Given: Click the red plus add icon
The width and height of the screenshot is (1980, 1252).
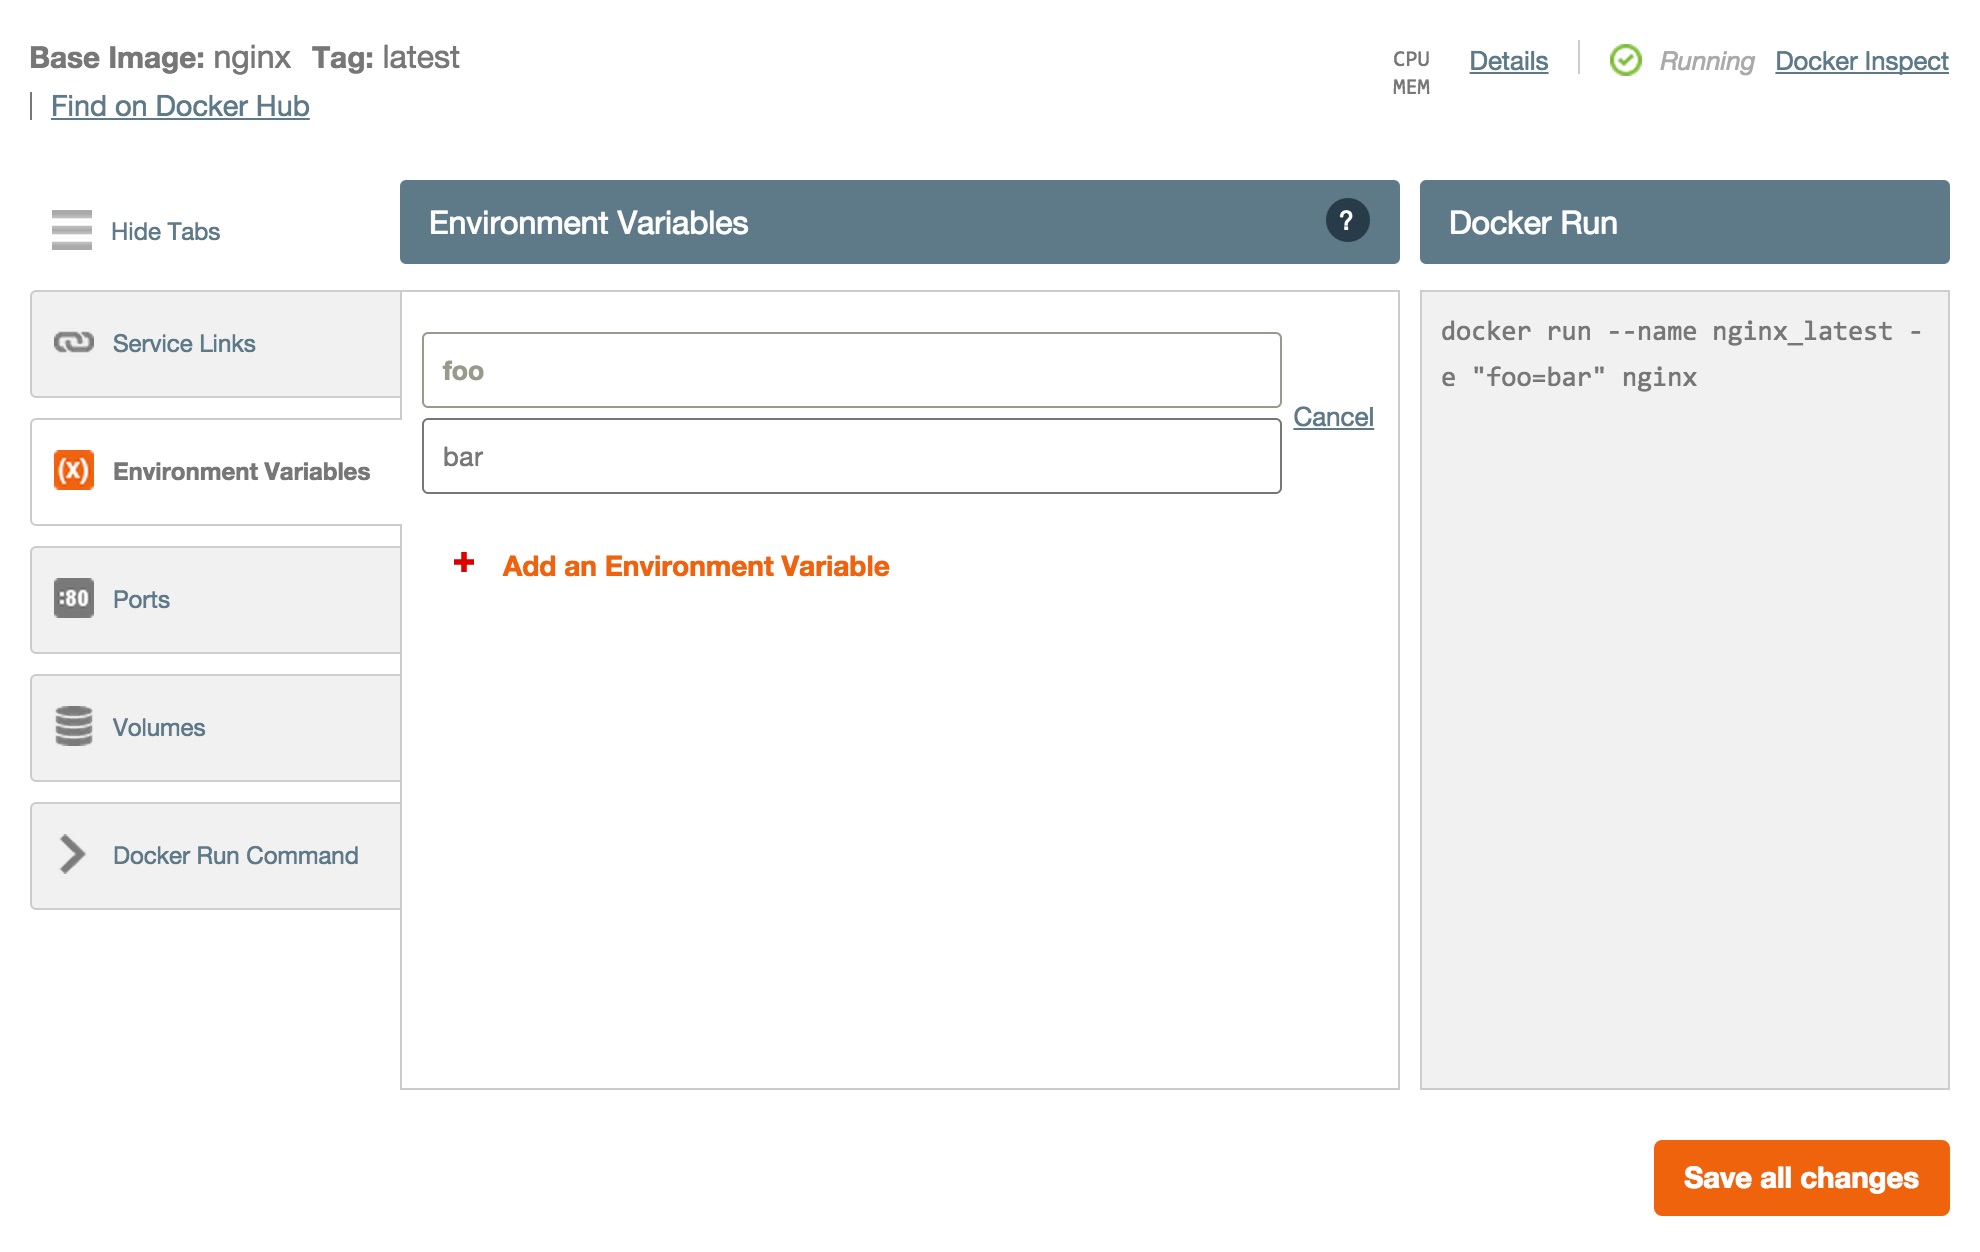Looking at the screenshot, I should 464,562.
